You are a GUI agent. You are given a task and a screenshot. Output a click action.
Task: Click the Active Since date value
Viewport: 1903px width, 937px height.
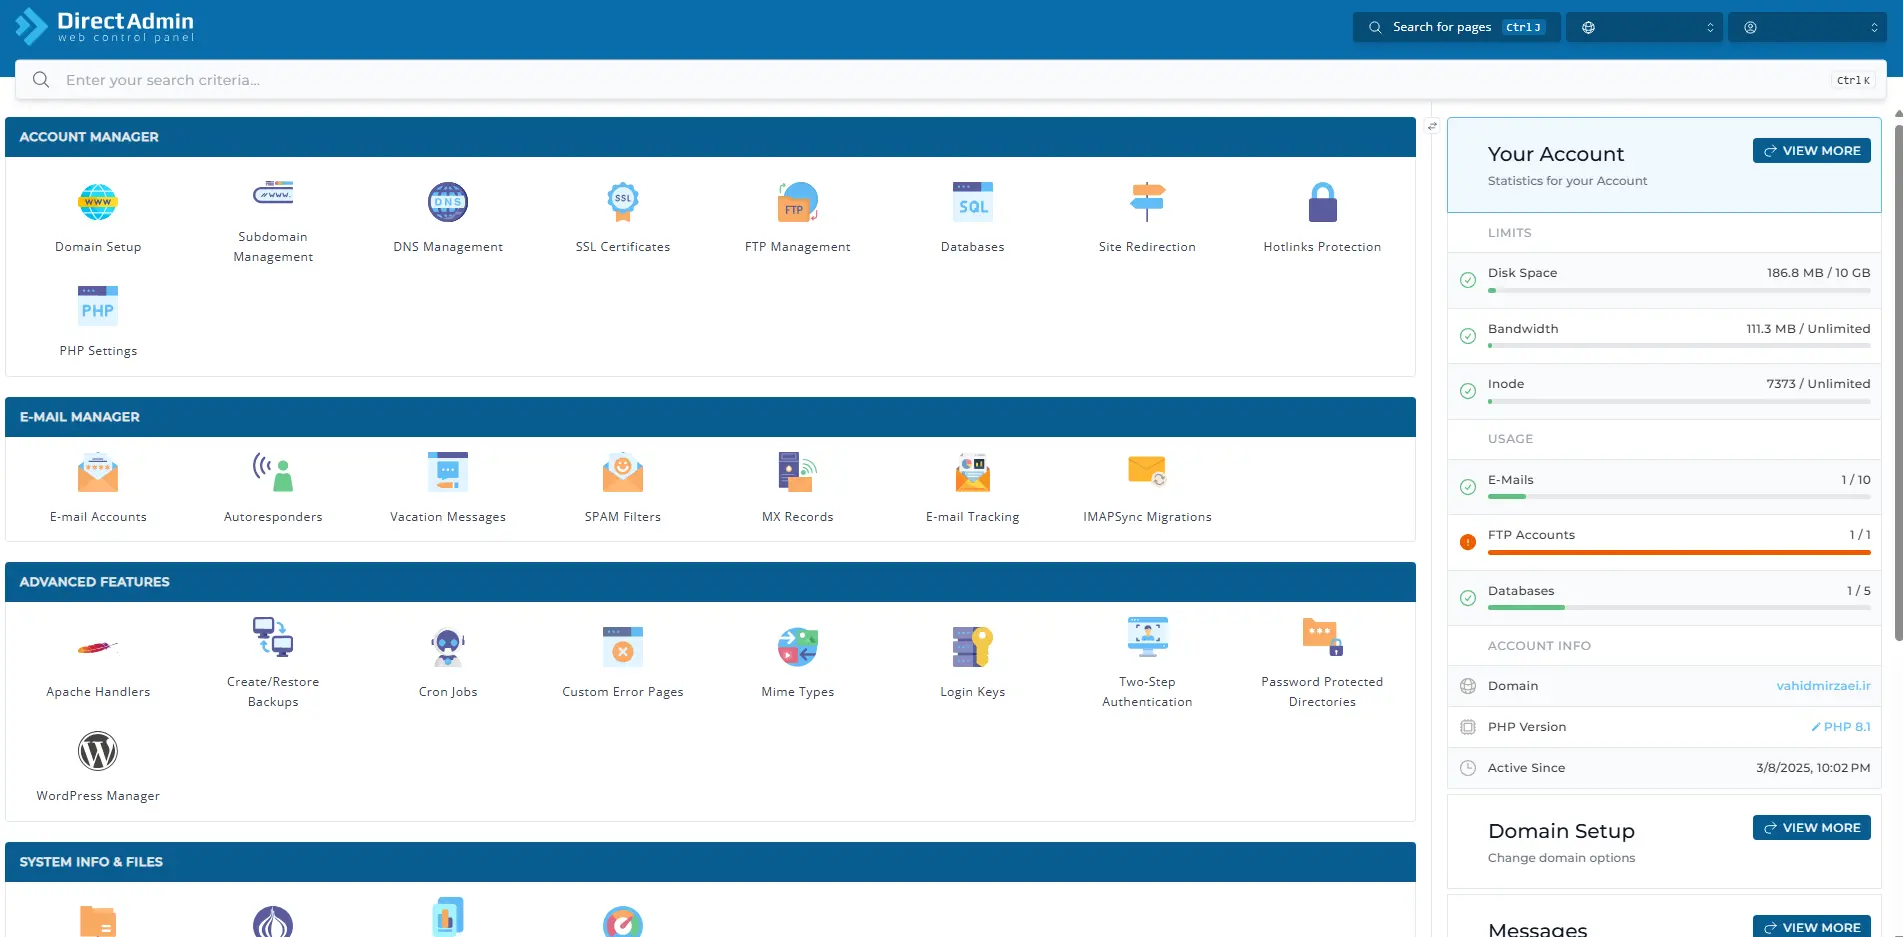[1813, 768]
